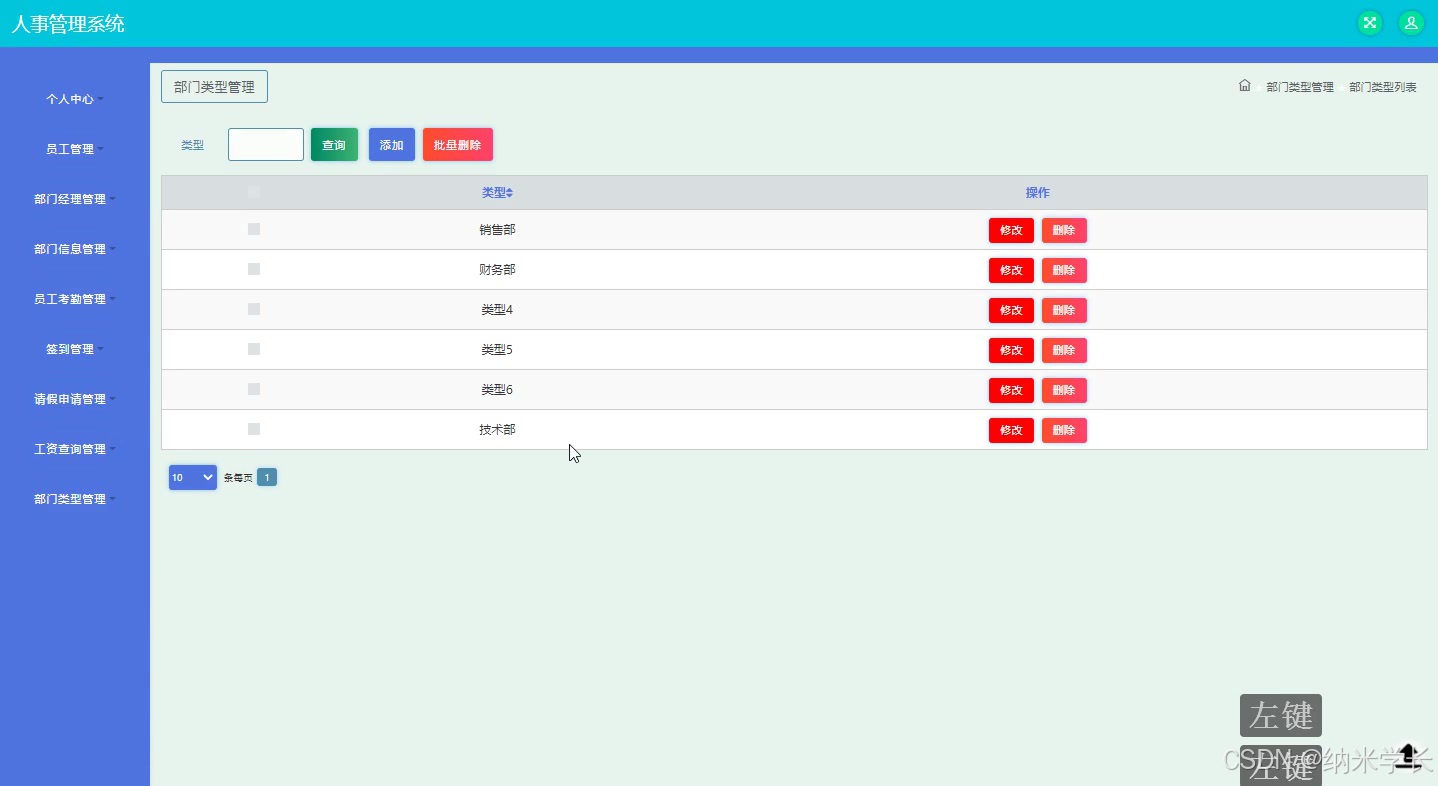Click 删除 for the 销售部 row
Image resolution: width=1438 pixels, height=786 pixels.
1064,230
